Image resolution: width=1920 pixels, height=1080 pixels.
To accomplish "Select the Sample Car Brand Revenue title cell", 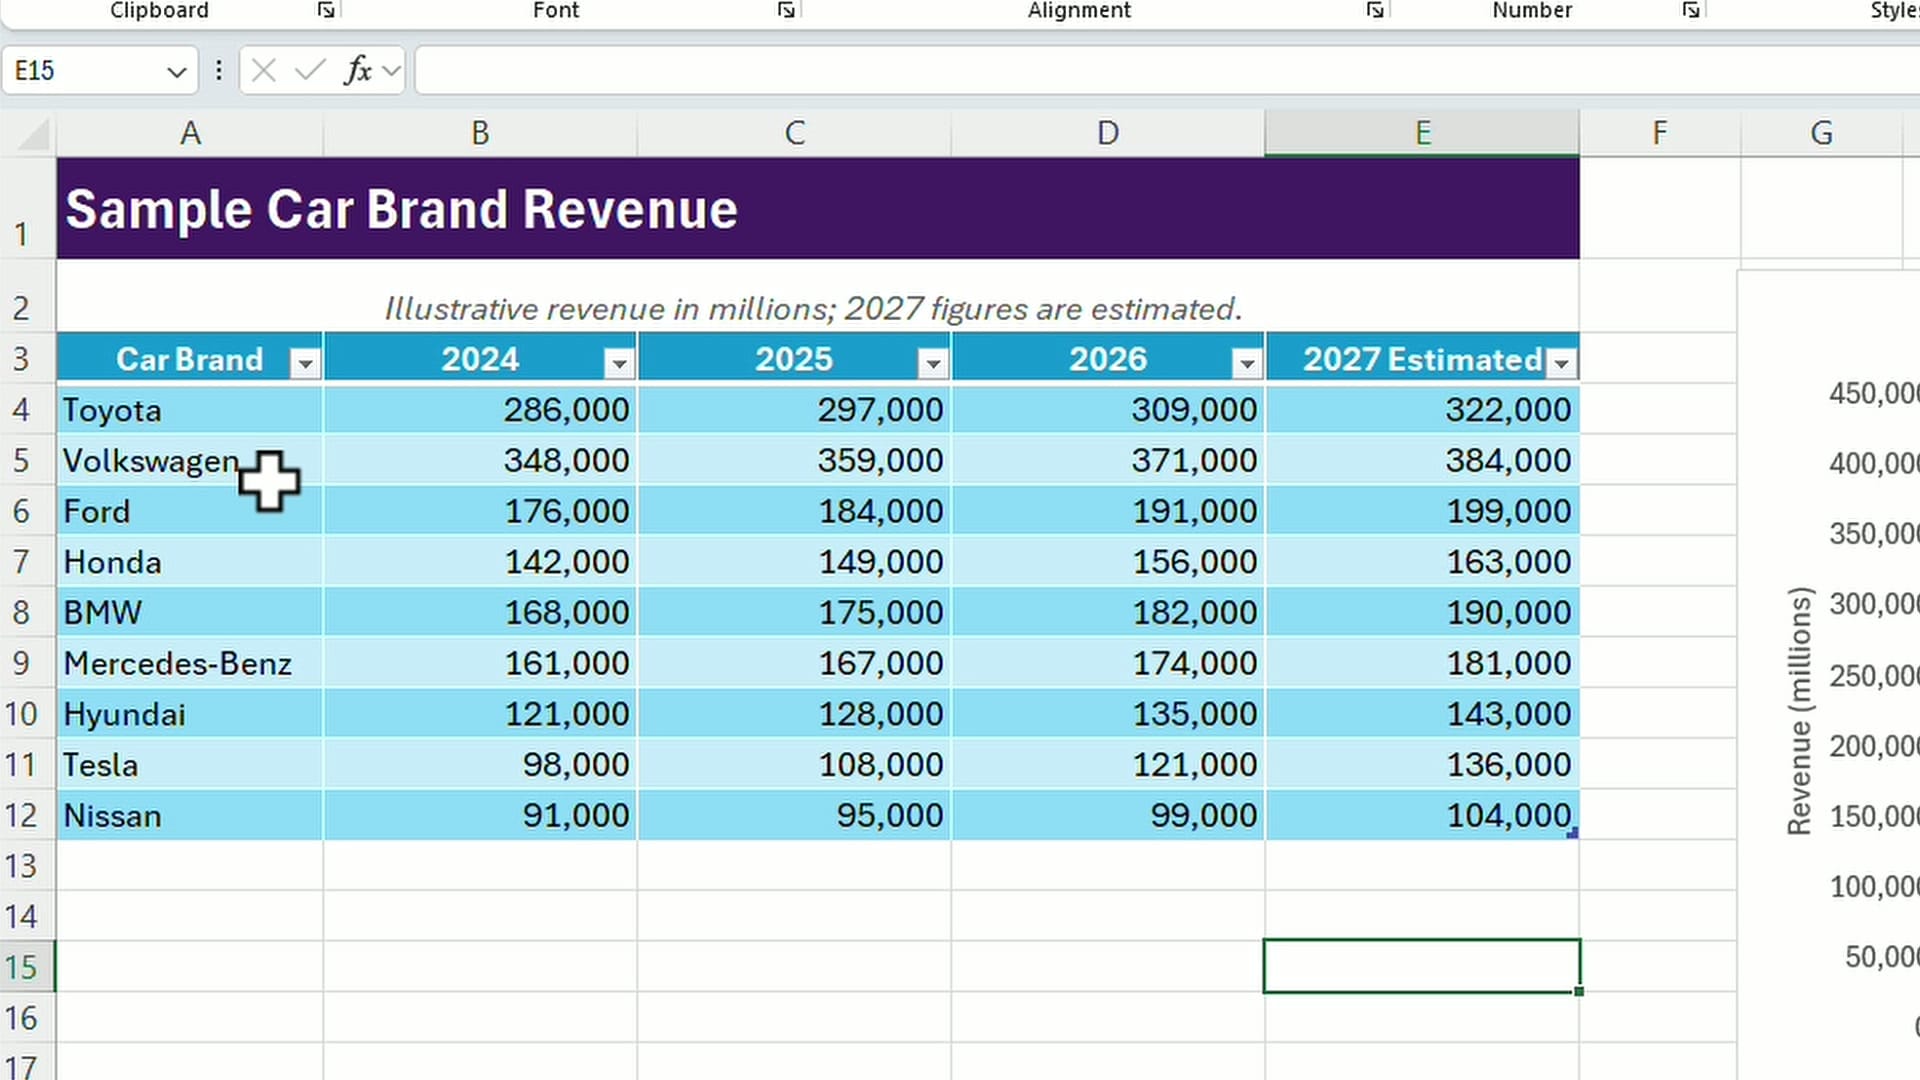I will click(818, 209).
